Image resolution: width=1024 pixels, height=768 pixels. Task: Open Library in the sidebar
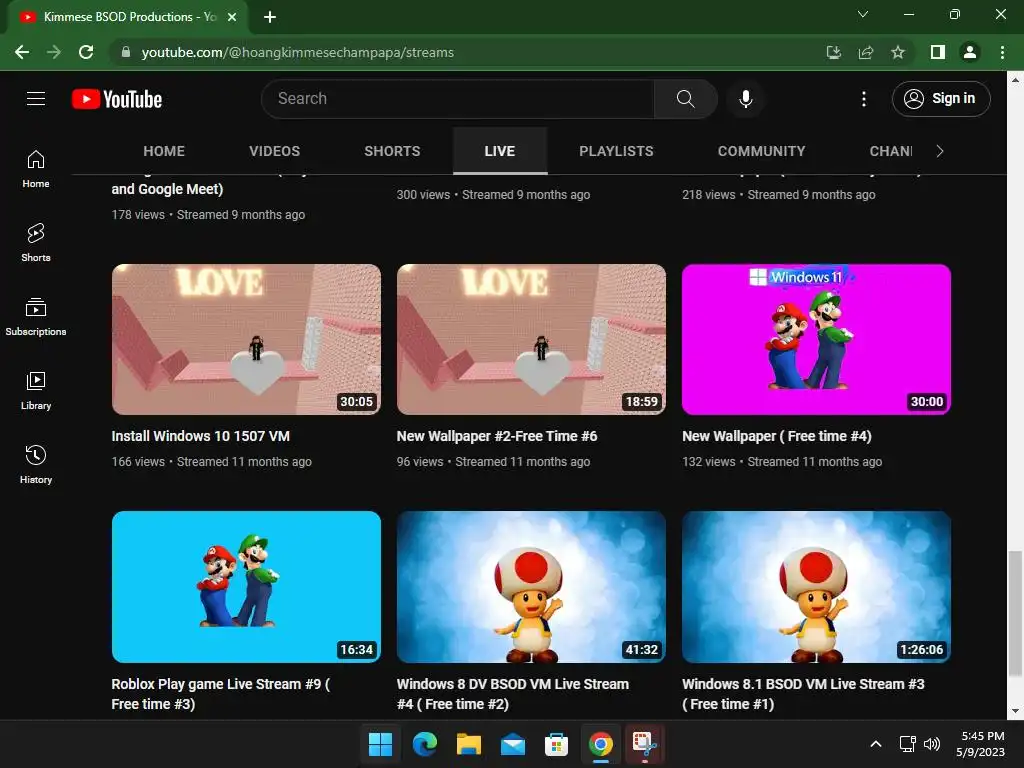[x=36, y=391]
